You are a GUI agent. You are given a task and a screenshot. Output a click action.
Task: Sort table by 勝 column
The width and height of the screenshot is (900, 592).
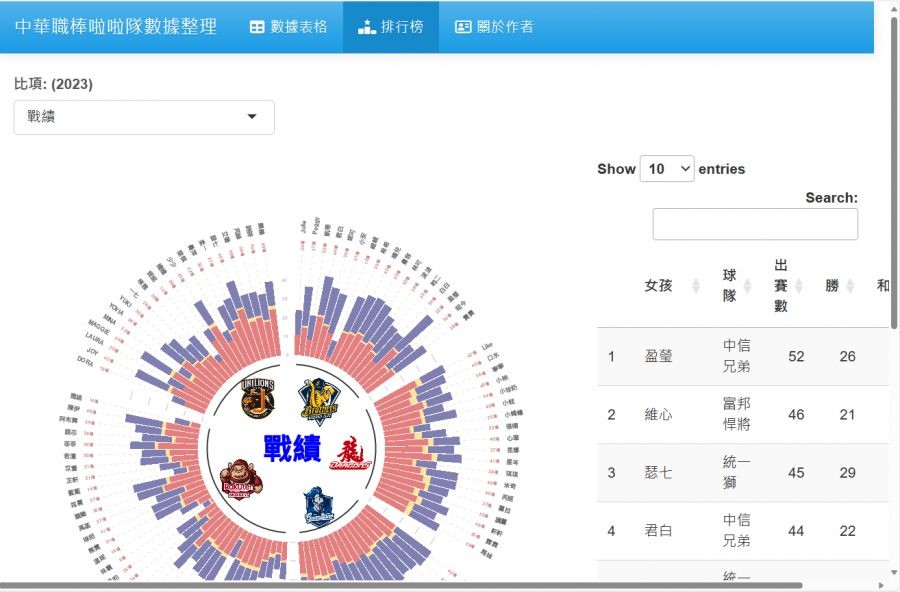point(840,285)
